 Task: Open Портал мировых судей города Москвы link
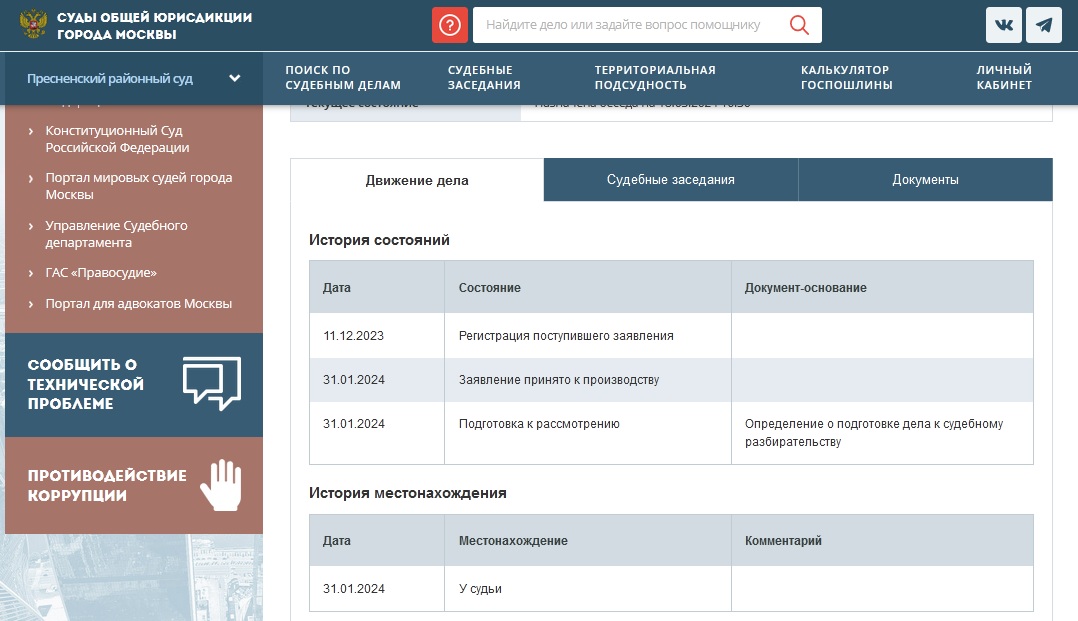pyautogui.click(x=138, y=186)
